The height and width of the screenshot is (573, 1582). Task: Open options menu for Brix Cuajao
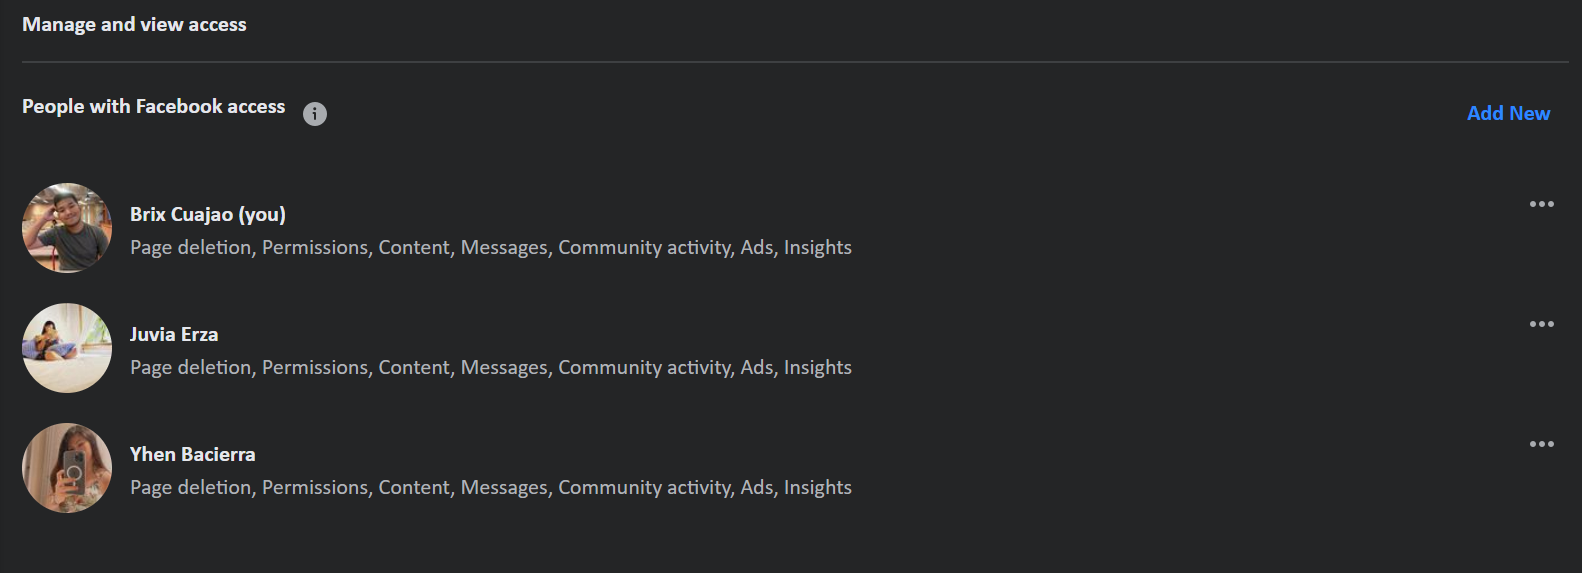click(x=1541, y=204)
